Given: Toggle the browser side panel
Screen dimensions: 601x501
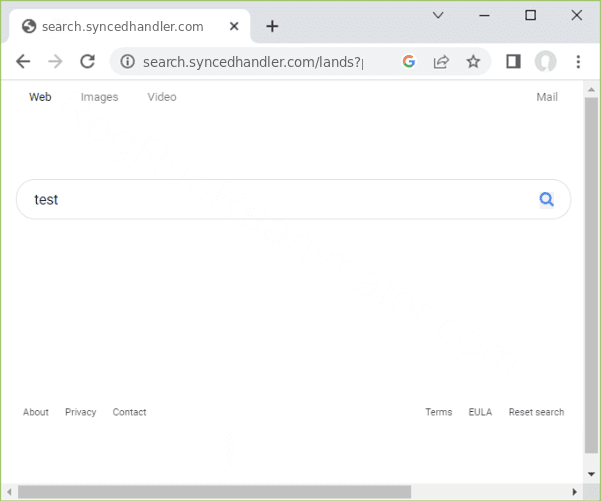Looking at the screenshot, I should 513,62.
